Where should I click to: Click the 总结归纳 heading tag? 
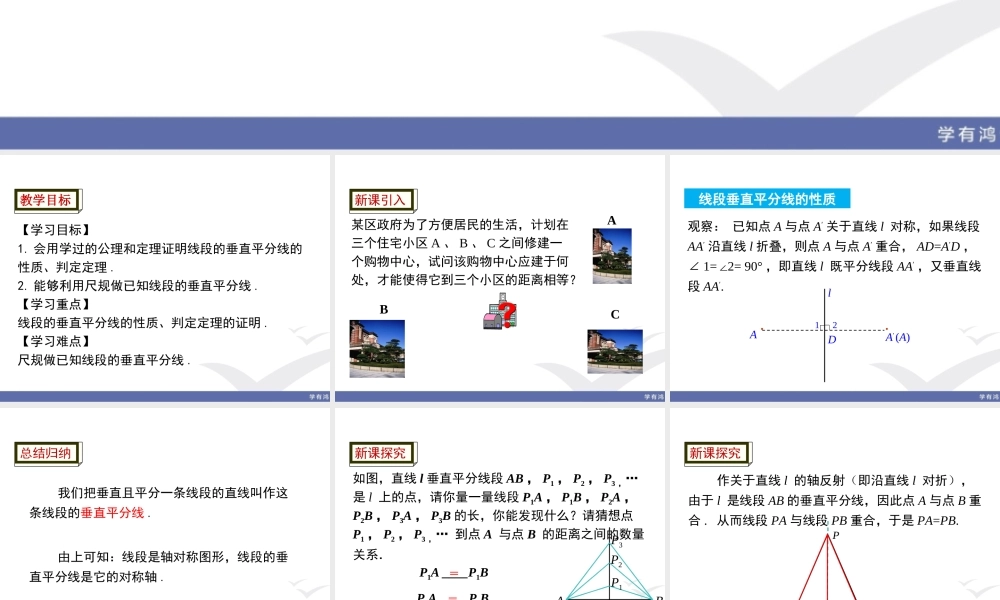(x=46, y=453)
